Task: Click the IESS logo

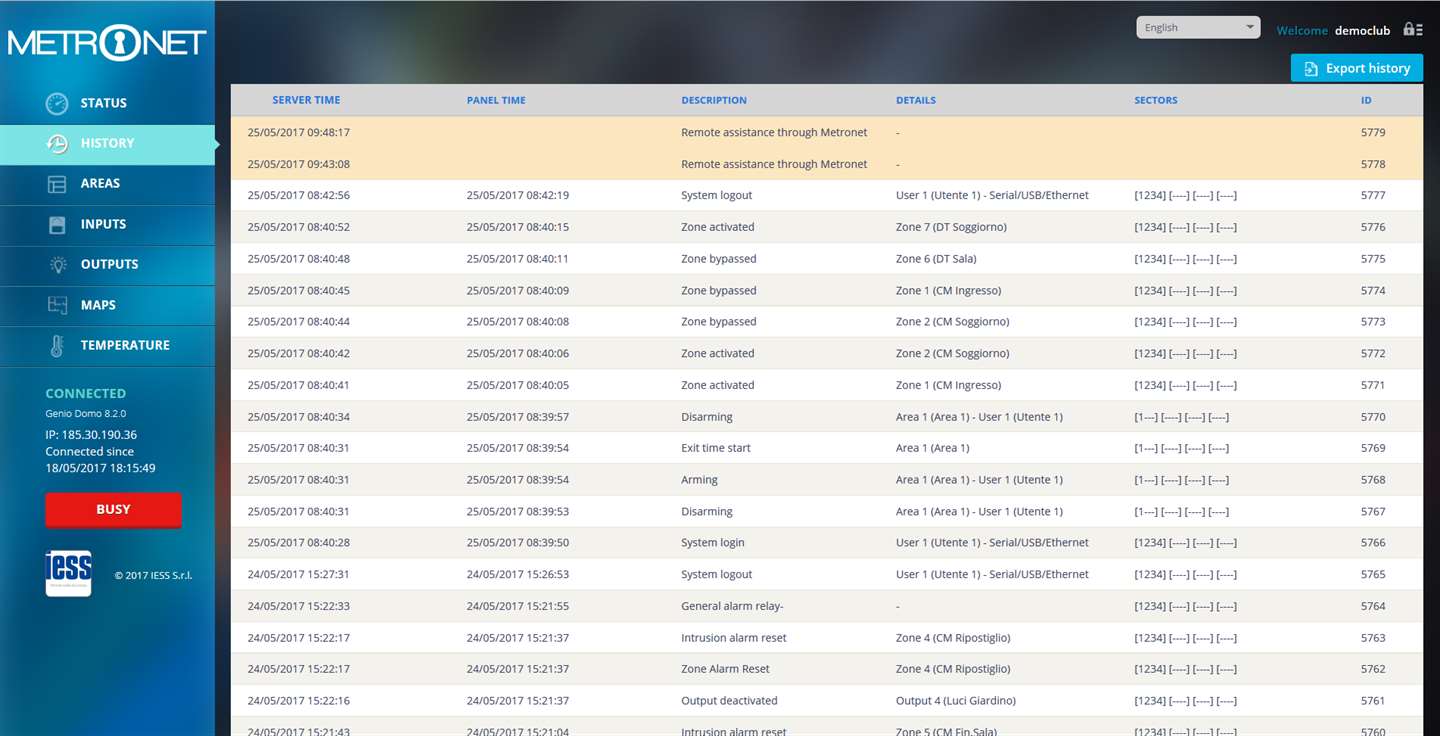Action: (68, 573)
